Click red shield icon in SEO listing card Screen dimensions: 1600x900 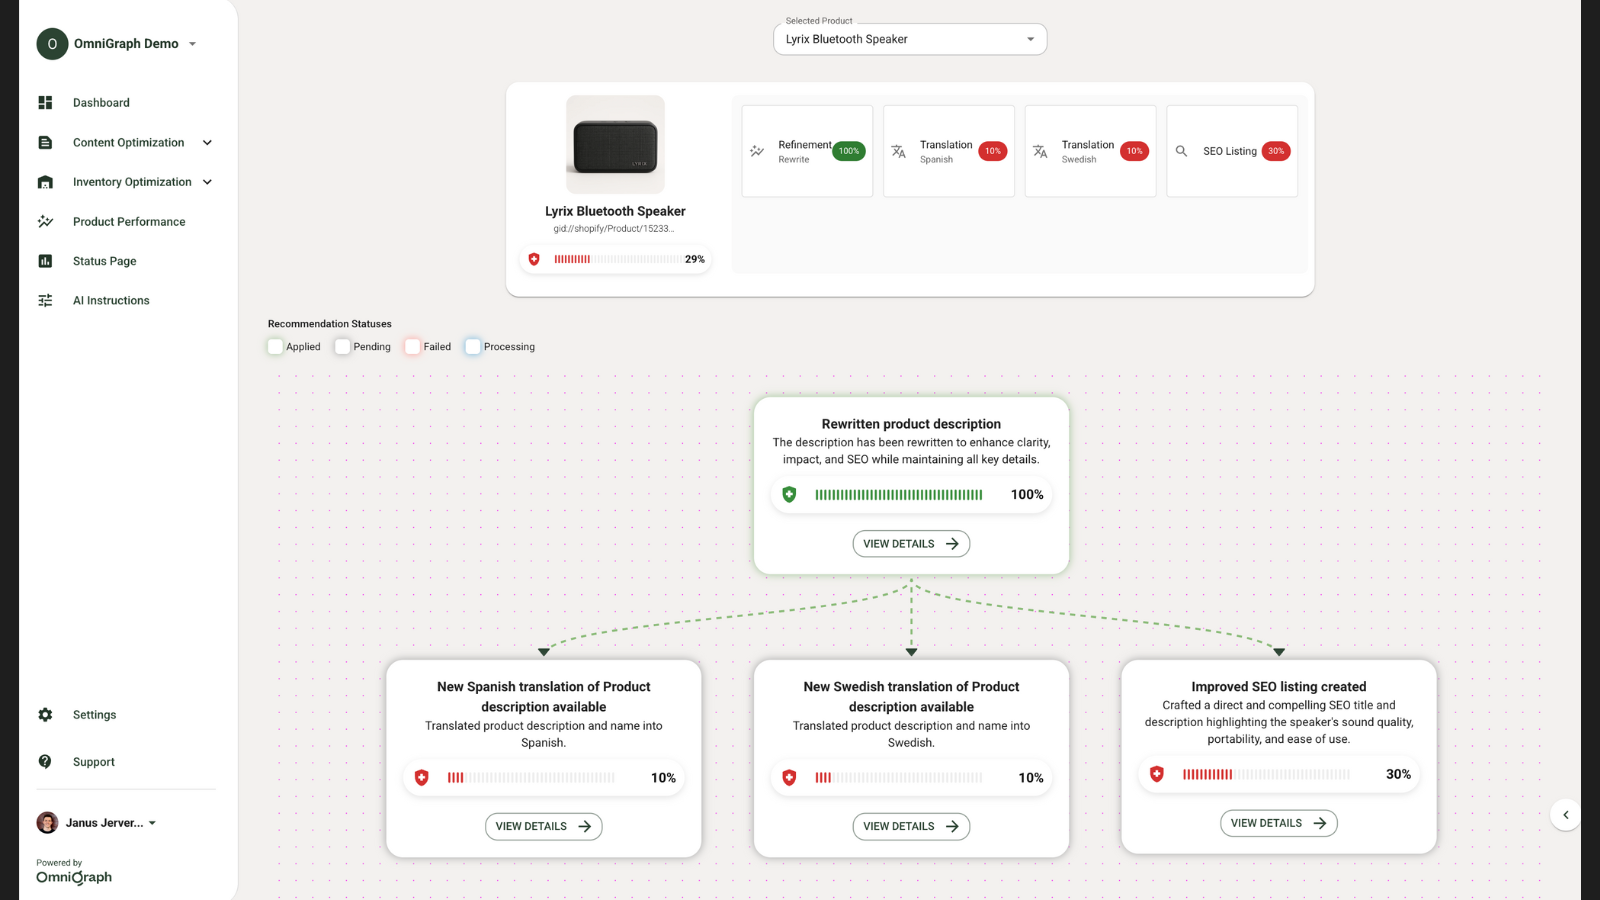coord(1157,774)
